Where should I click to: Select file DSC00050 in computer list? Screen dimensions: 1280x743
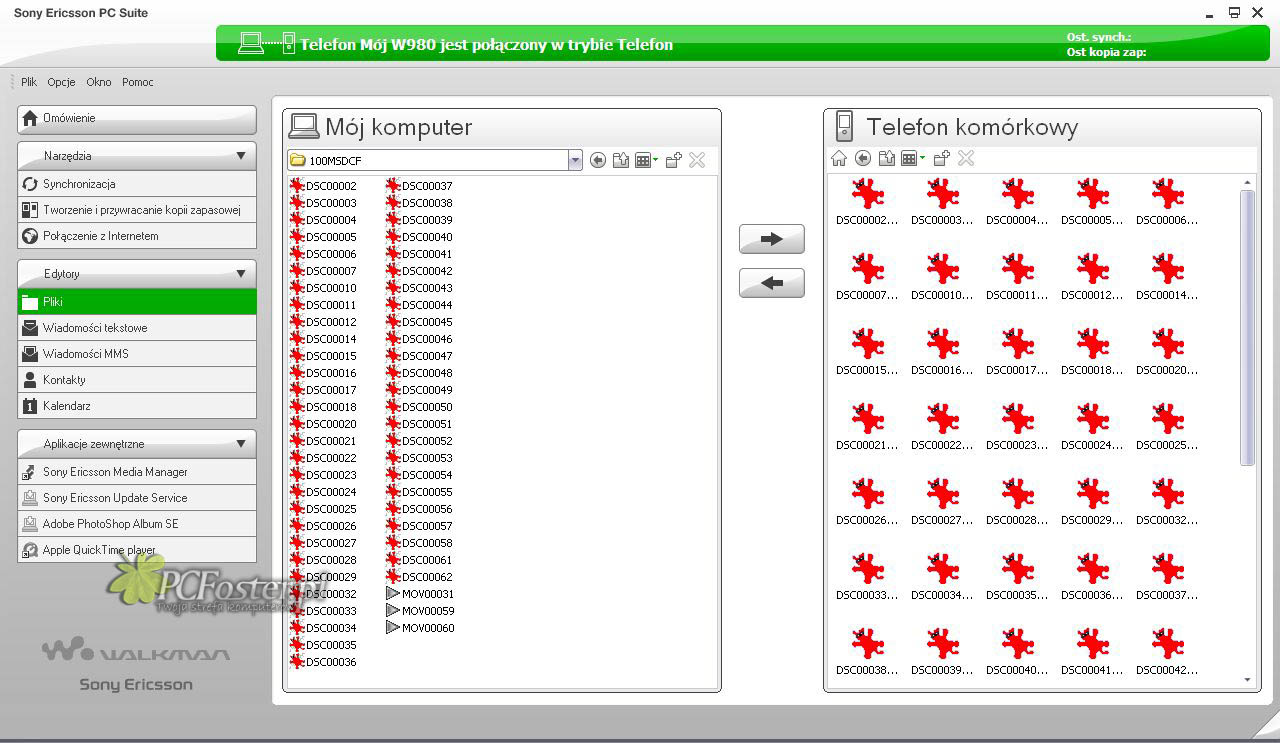(419, 407)
